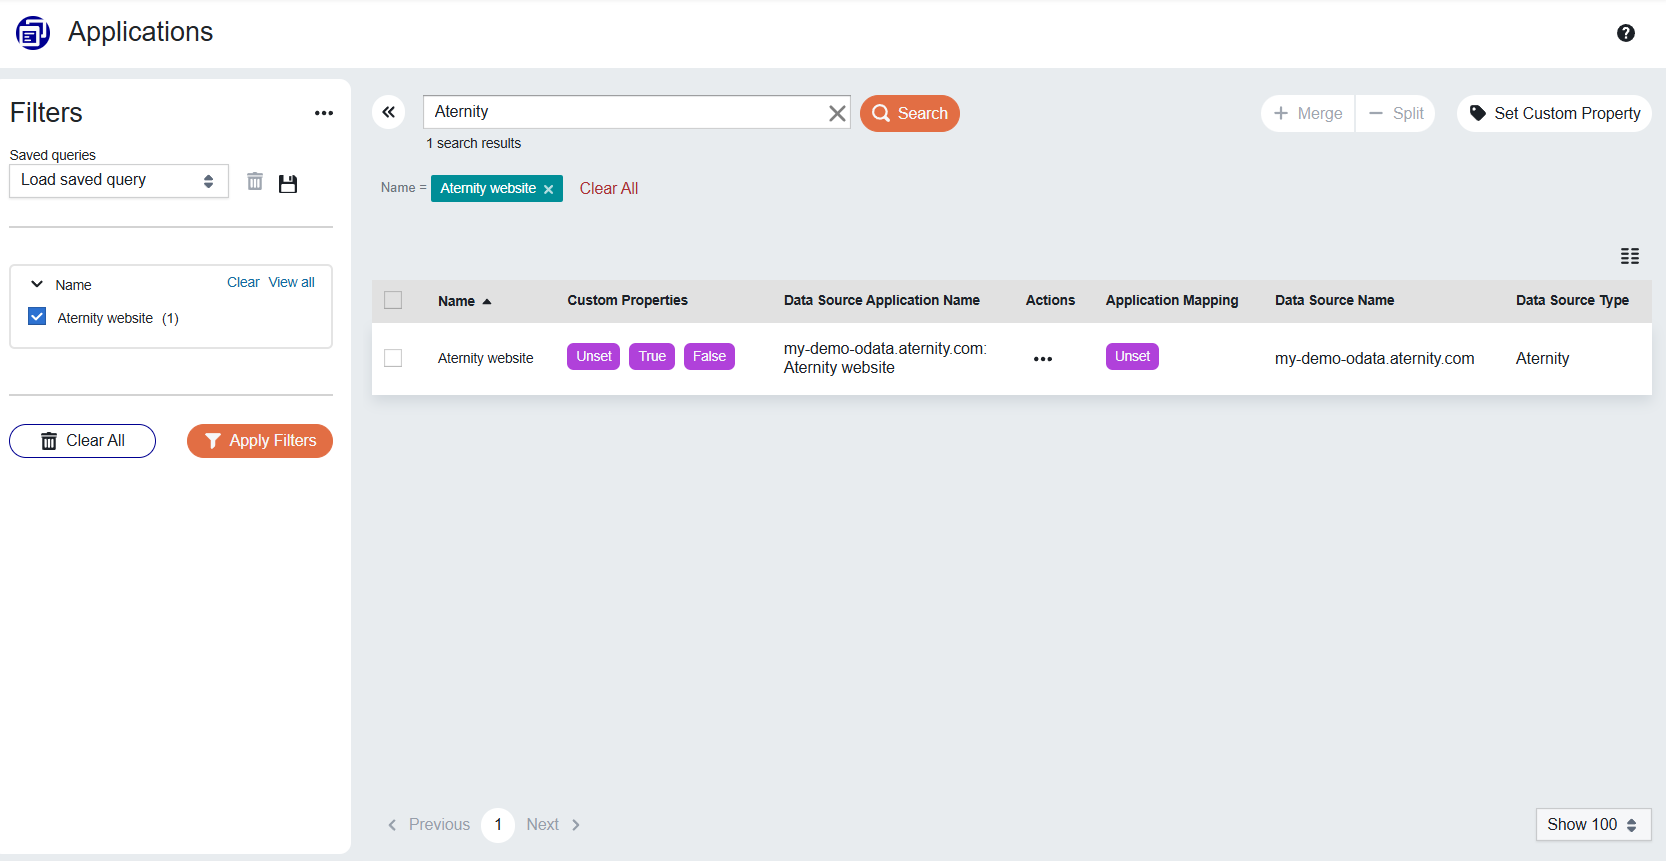Remove the Aternity website filter chip
Image resolution: width=1666 pixels, height=861 pixels.
(x=548, y=189)
